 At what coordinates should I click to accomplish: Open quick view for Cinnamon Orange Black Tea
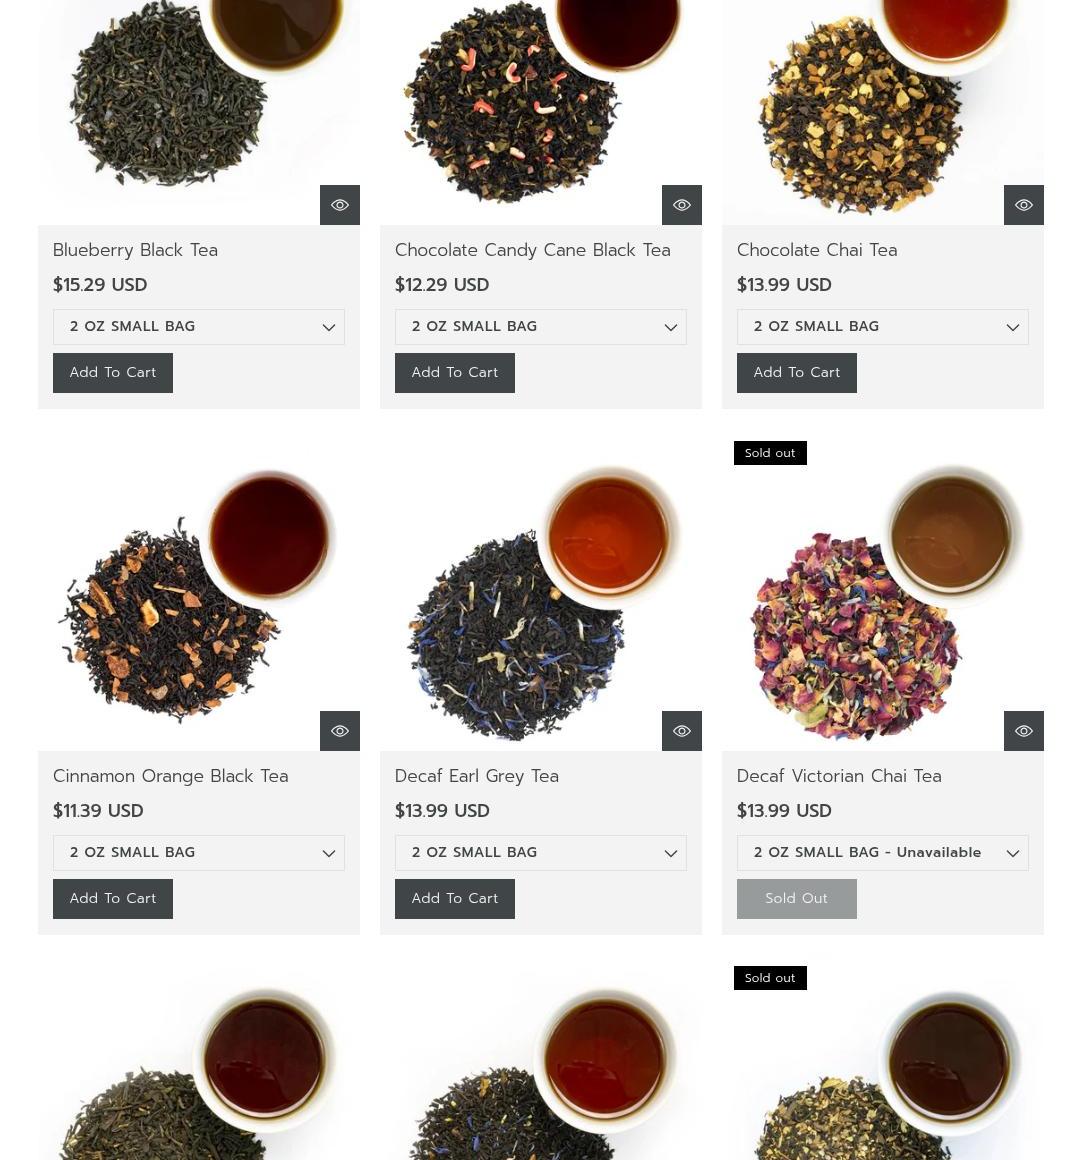click(339, 731)
